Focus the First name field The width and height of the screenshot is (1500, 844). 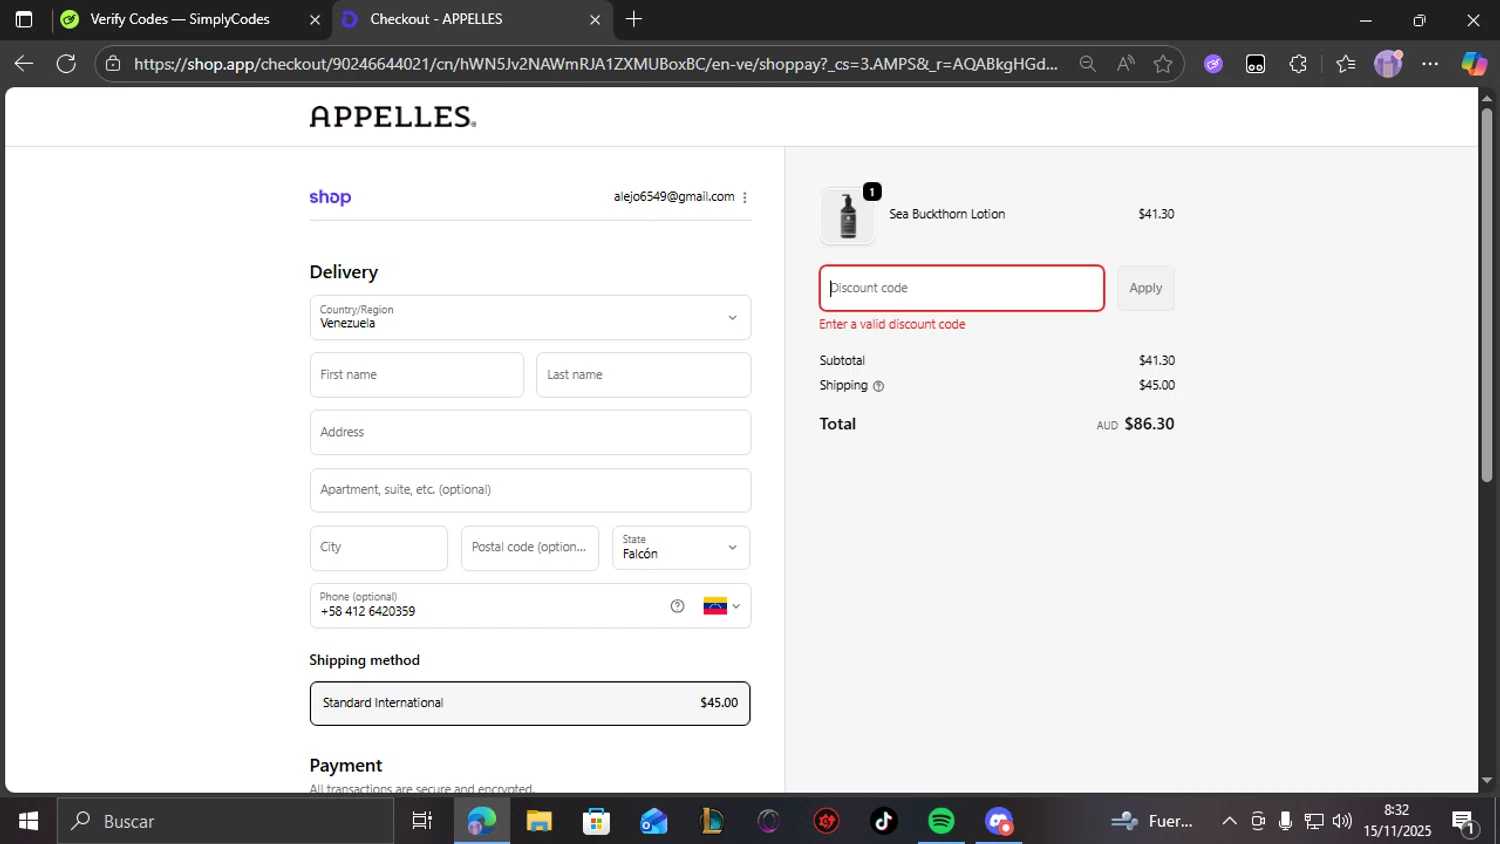pos(417,375)
